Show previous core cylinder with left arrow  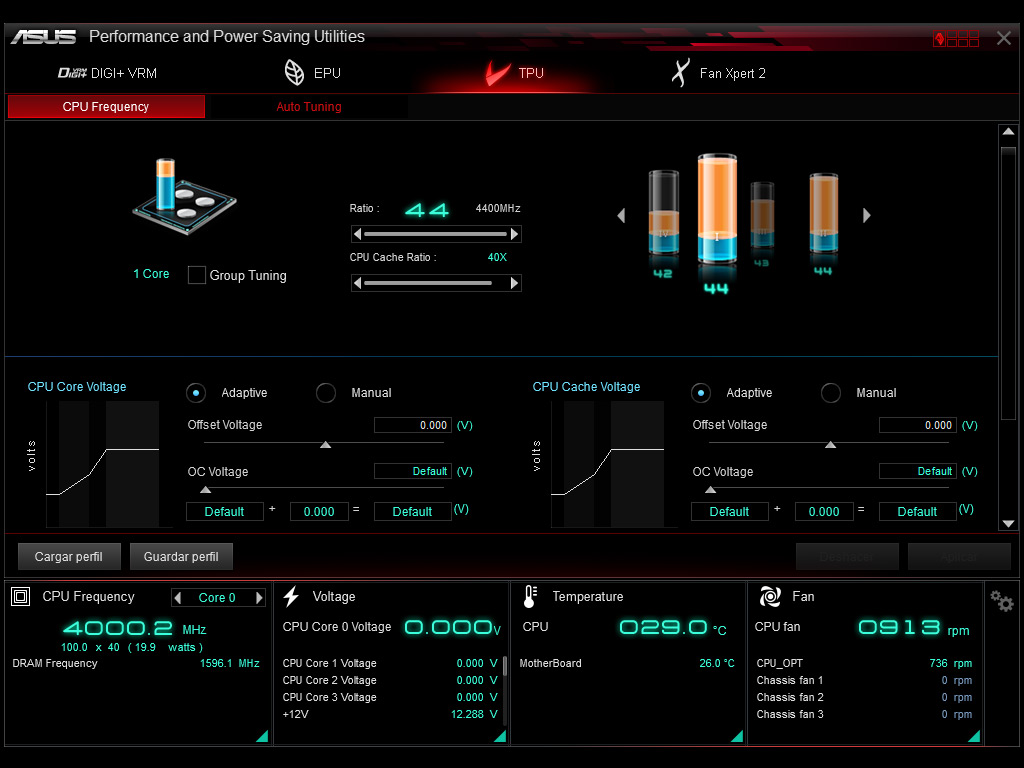point(621,215)
